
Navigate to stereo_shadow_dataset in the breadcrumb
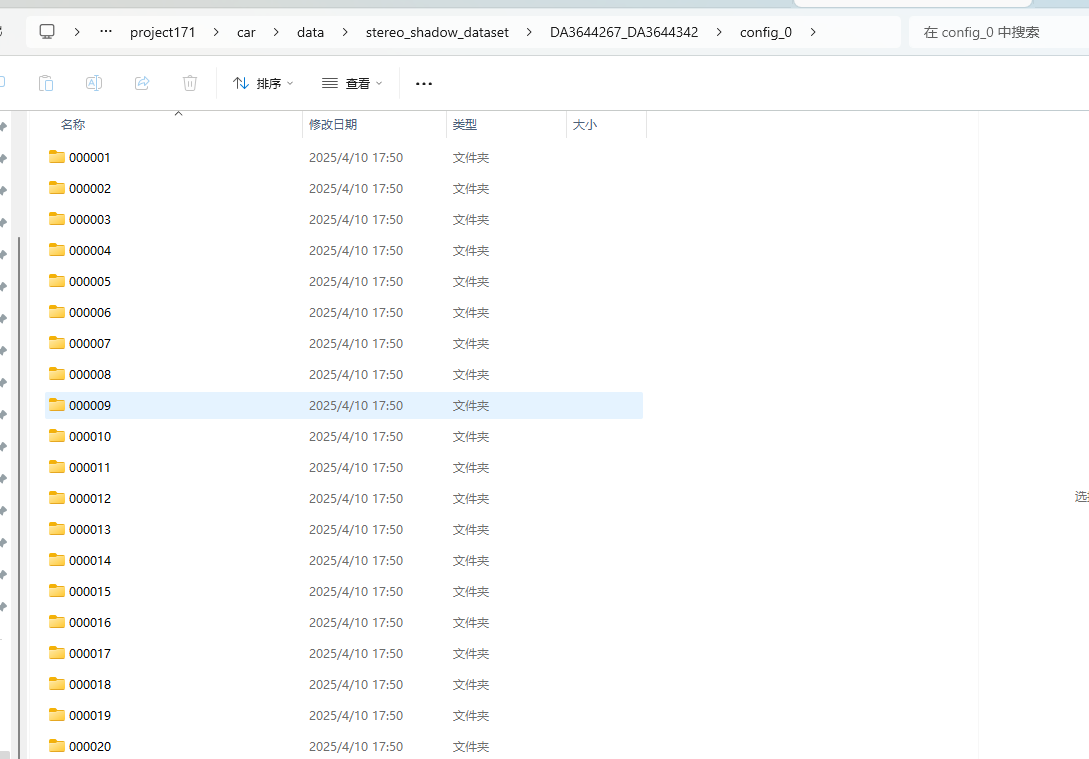coord(437,31)
